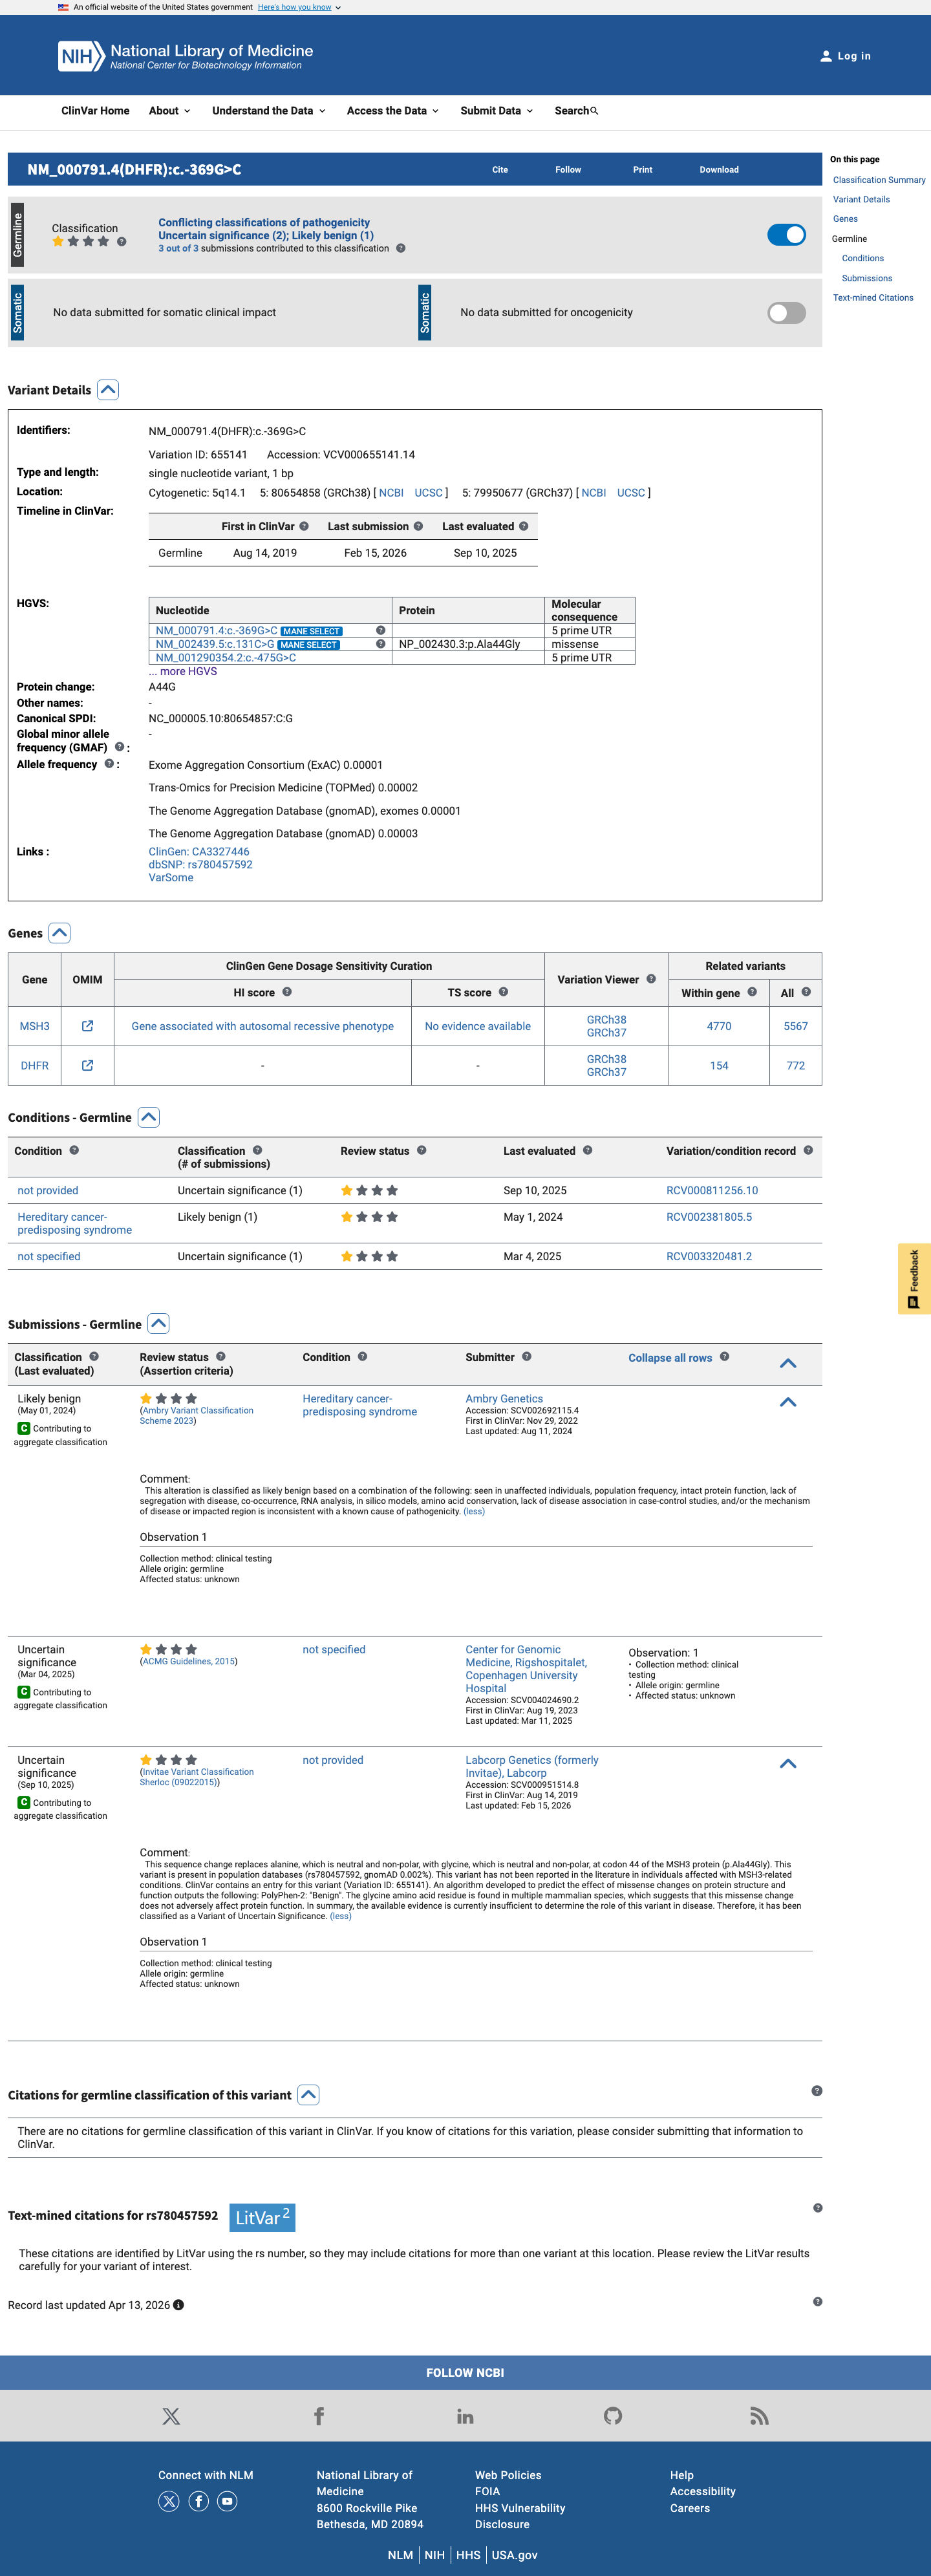Open the Facebook icon under Follow NCBI

tap(319, 2416)
